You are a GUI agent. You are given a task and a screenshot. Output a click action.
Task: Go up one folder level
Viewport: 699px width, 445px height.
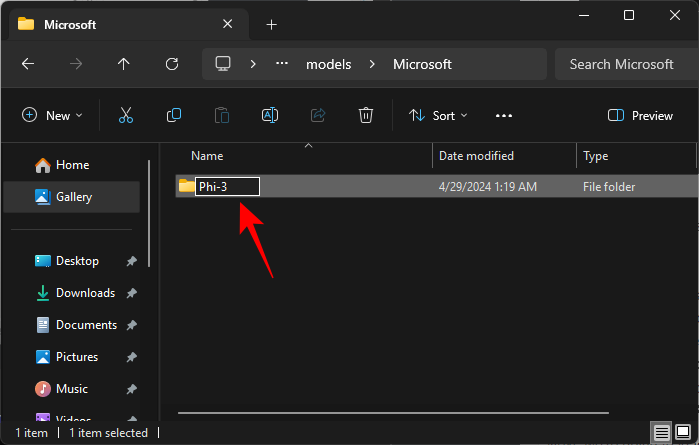coord(123,64)
